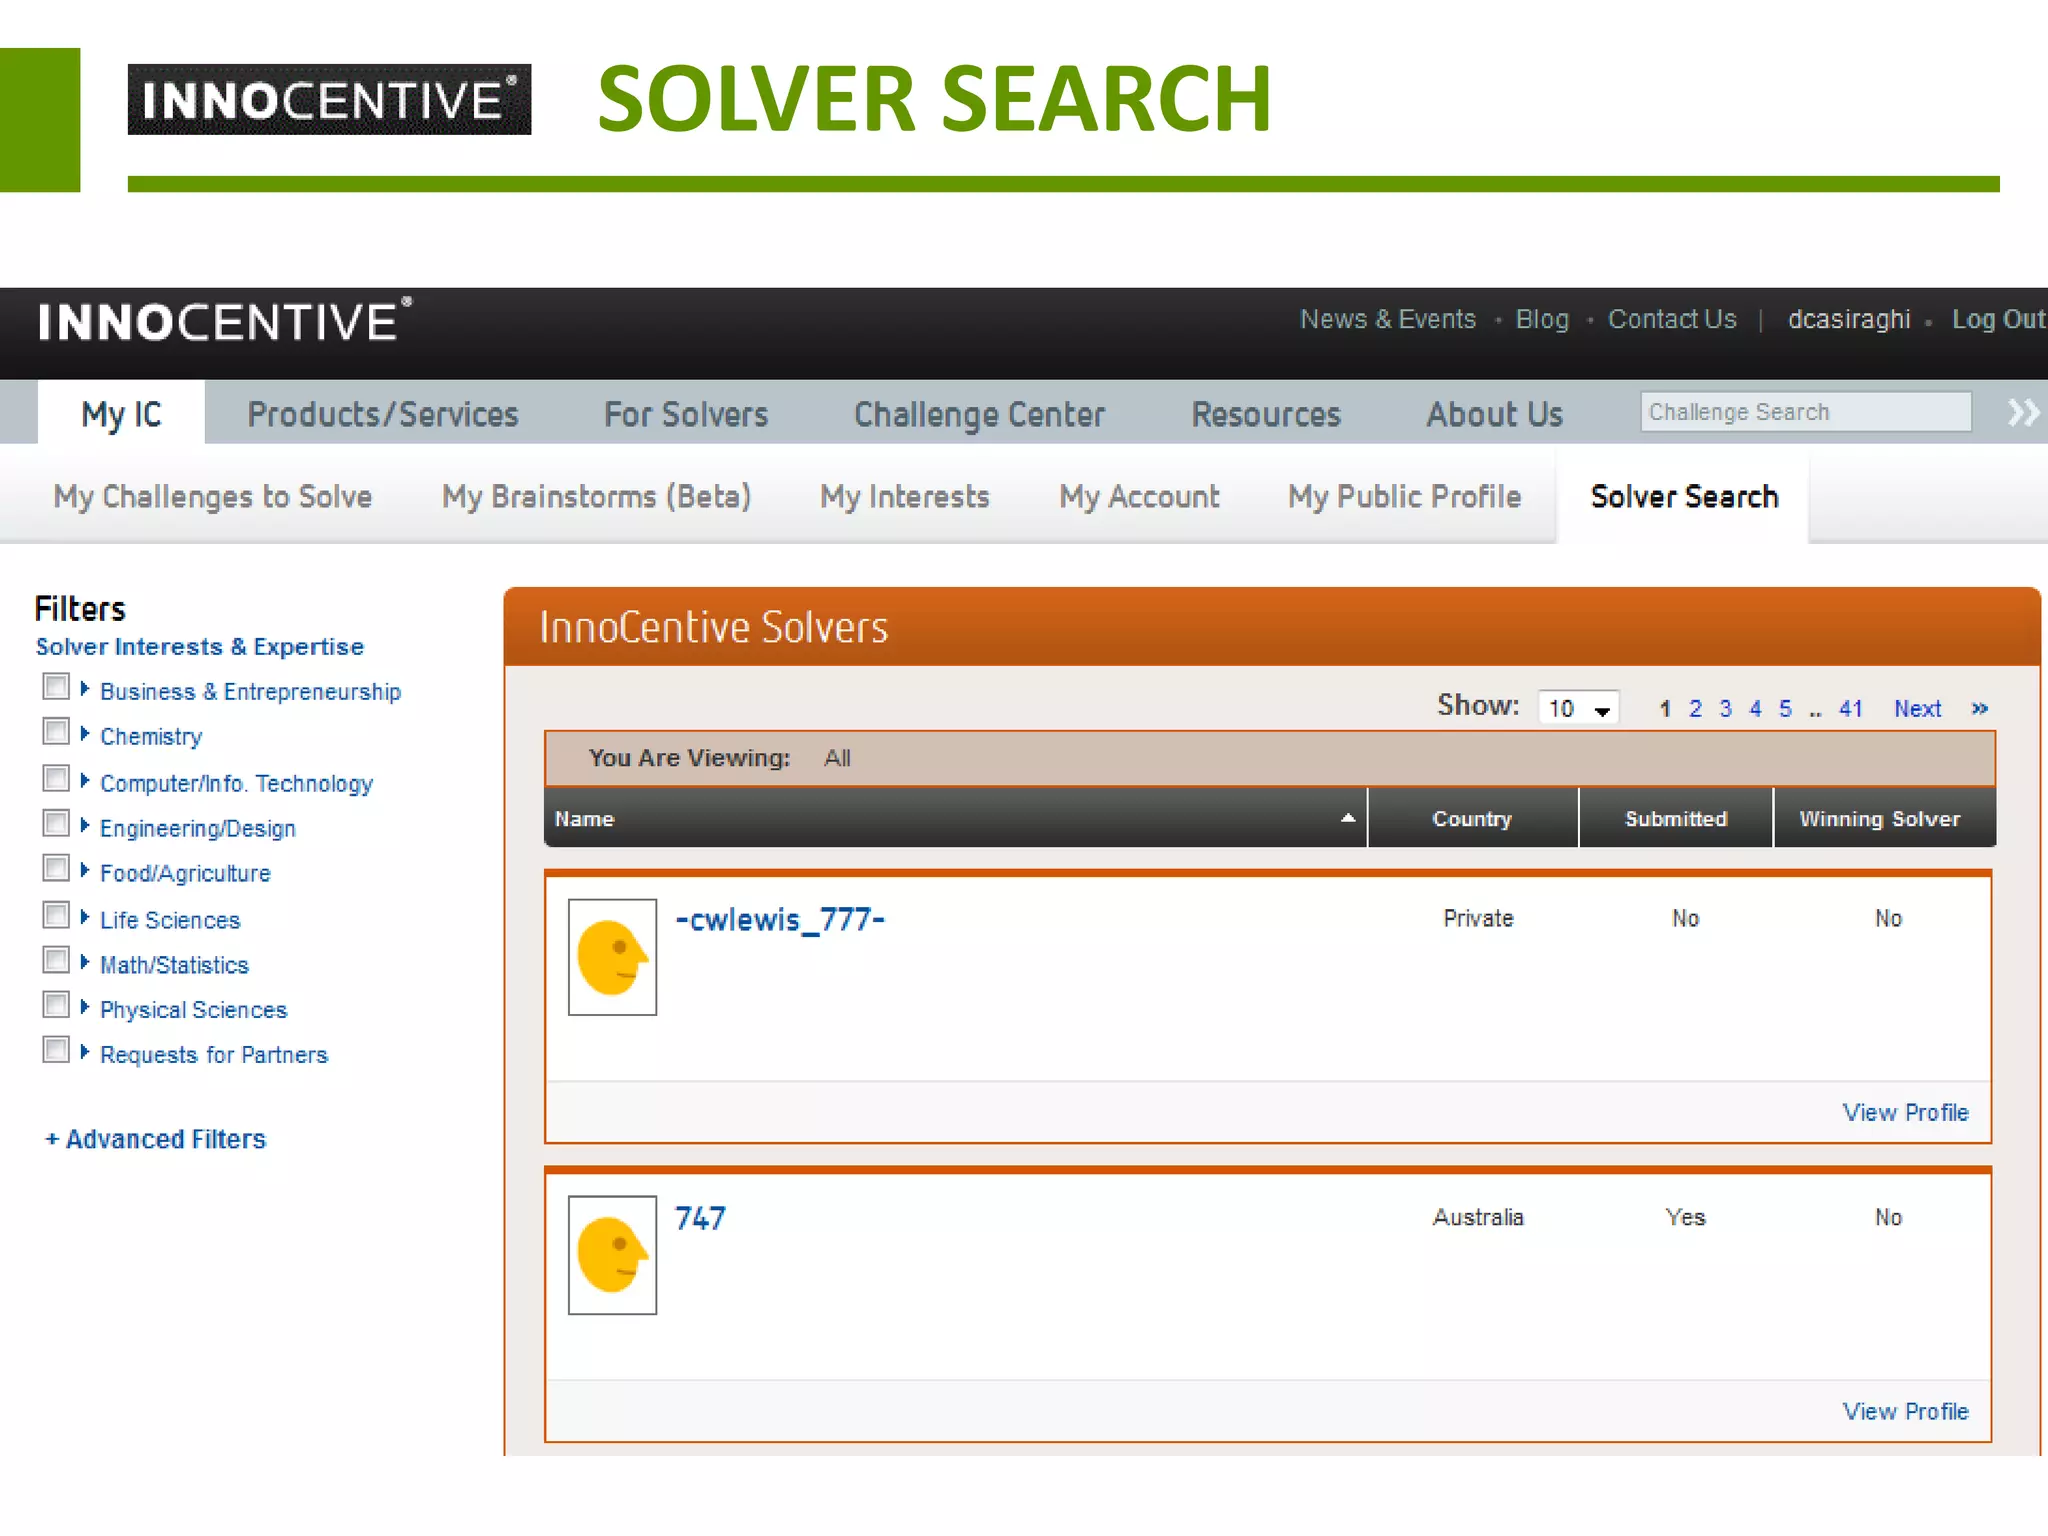Sort by the Country column header
The image size is (2048, 1536).
click(1472, 818)
